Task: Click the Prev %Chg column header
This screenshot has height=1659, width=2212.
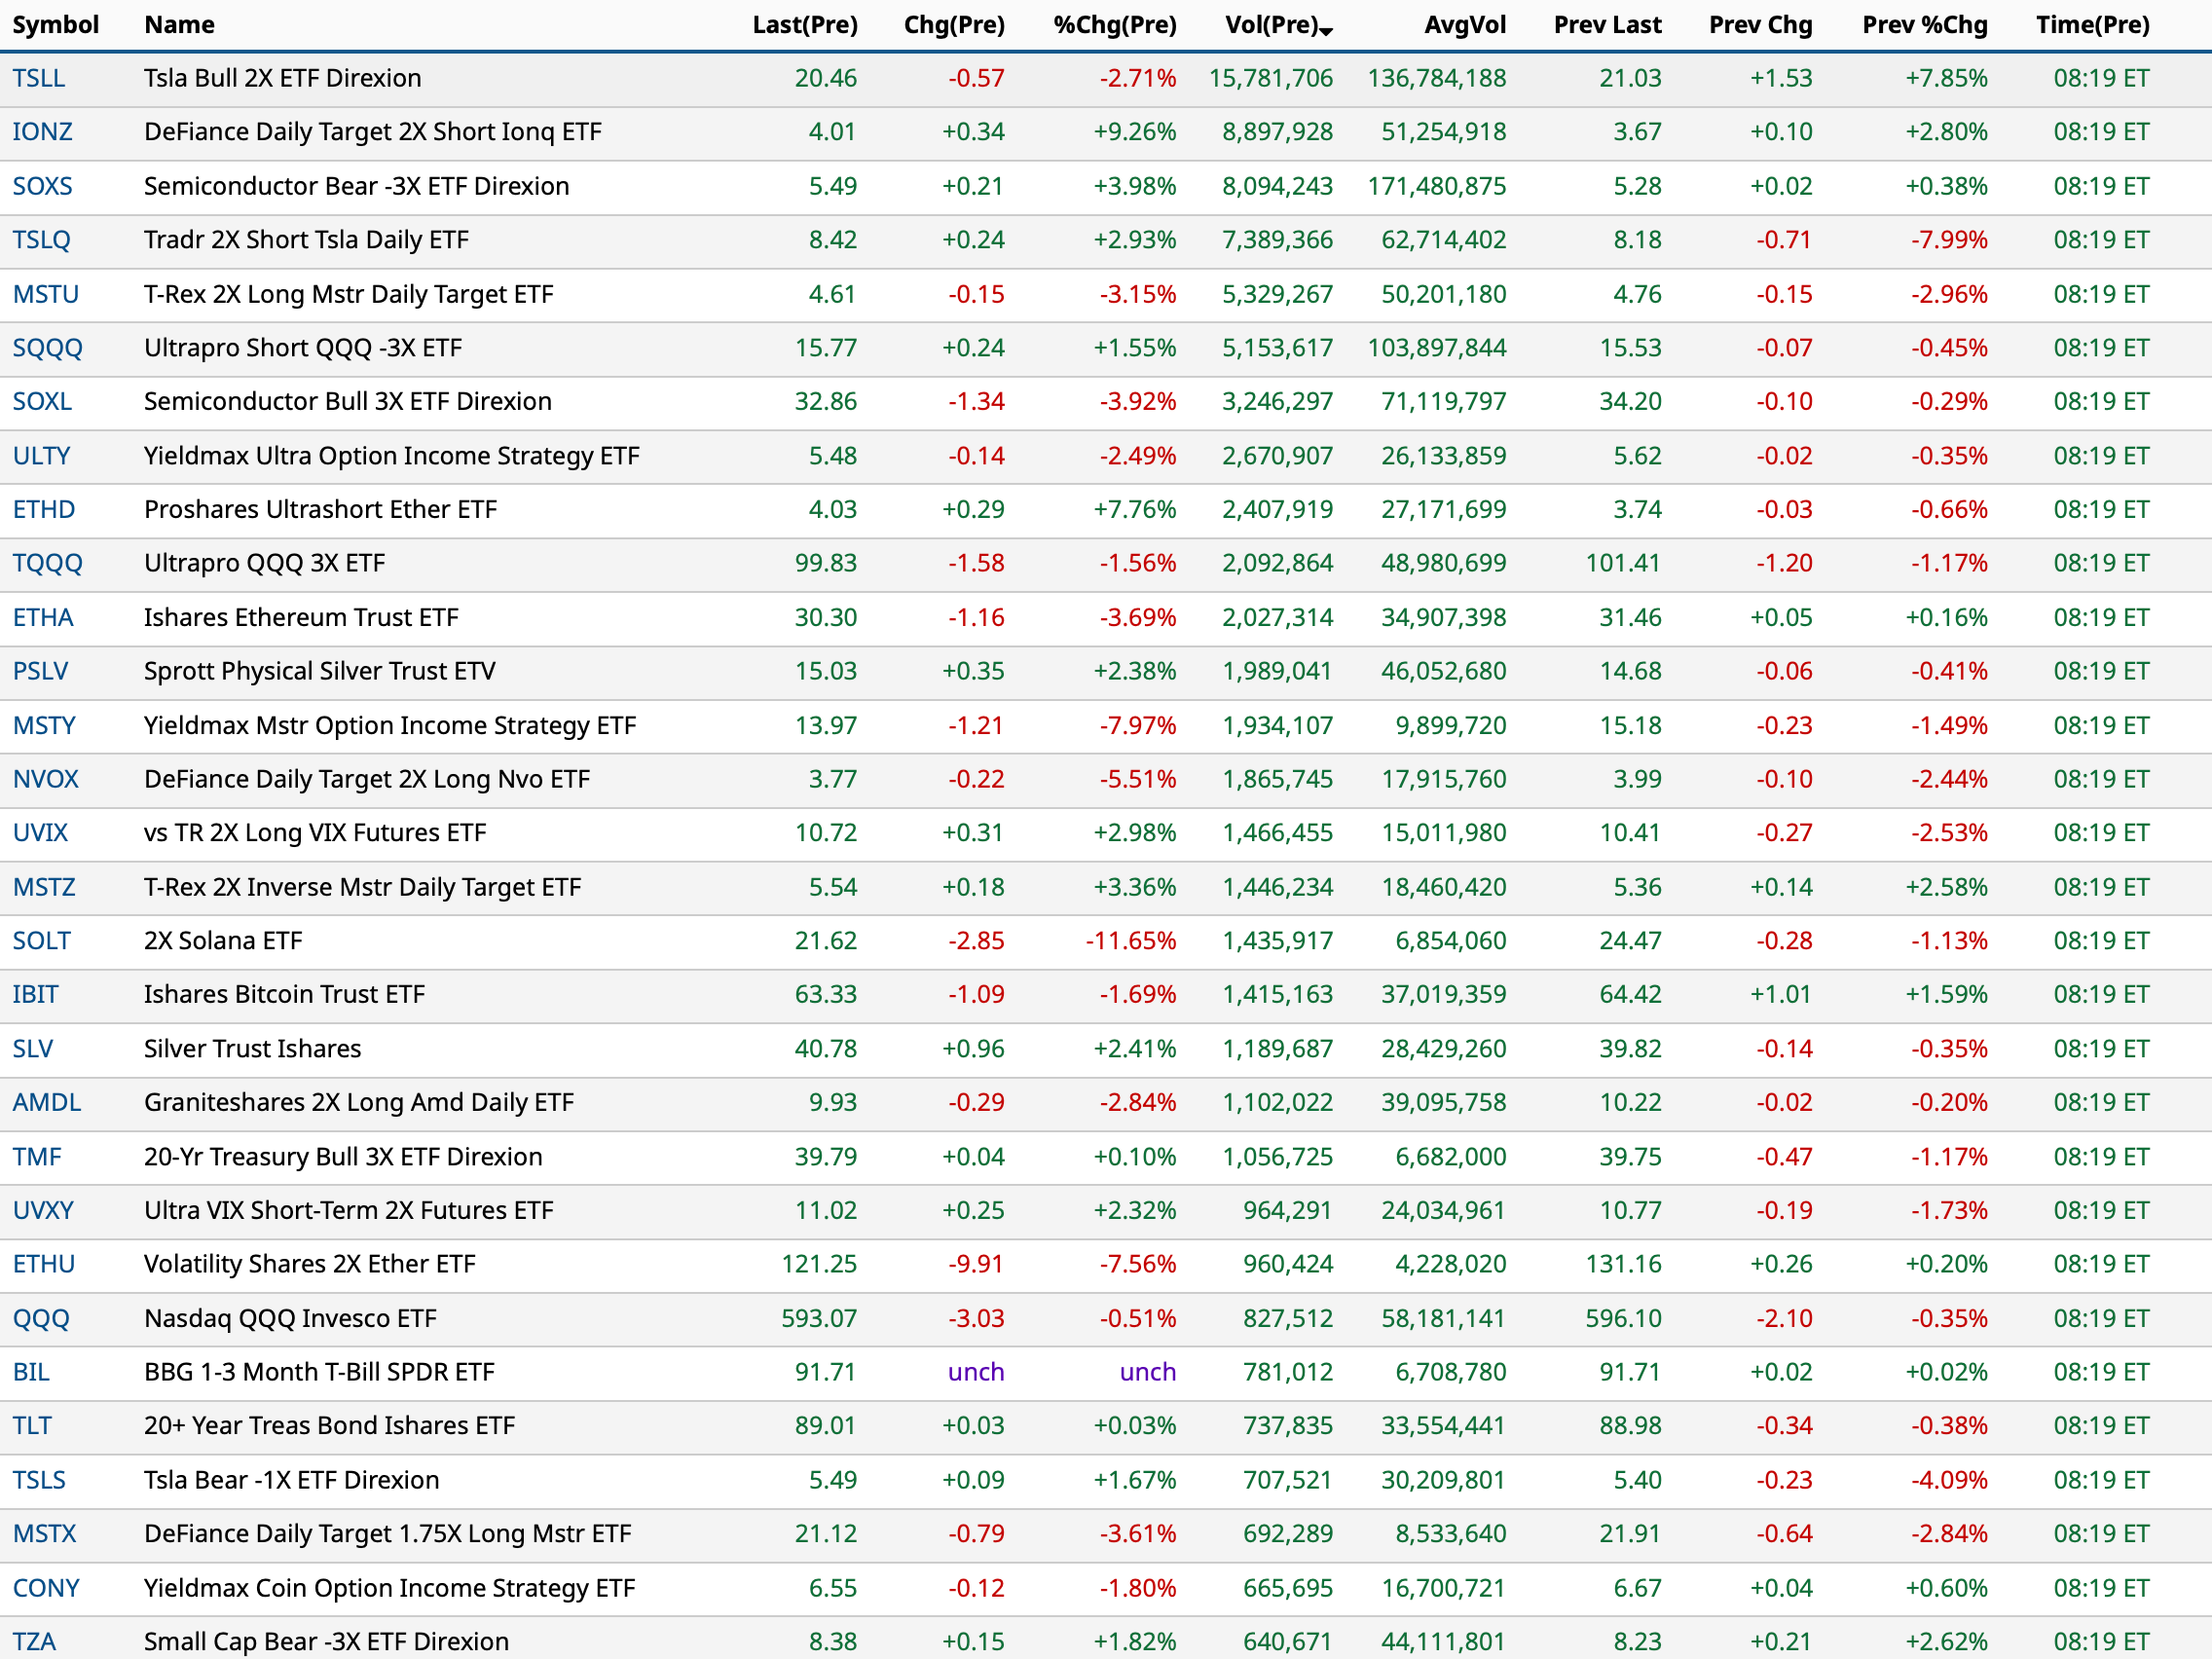Action: [1924, 24]
